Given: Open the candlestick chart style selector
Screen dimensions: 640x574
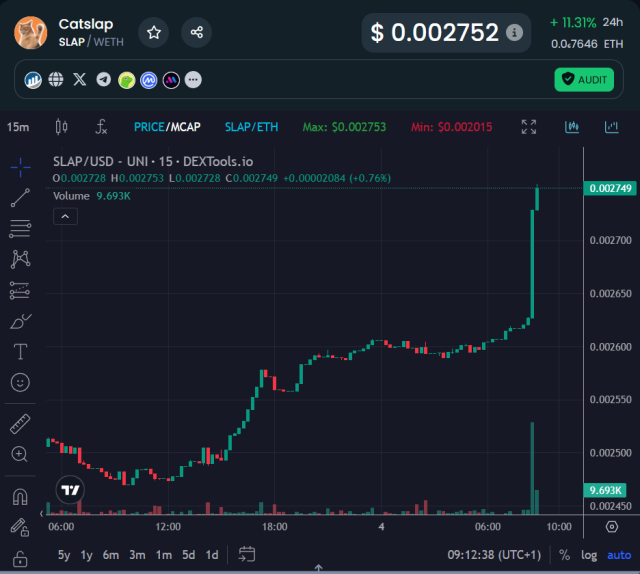Looking at the screenshot, I should 61,127.
